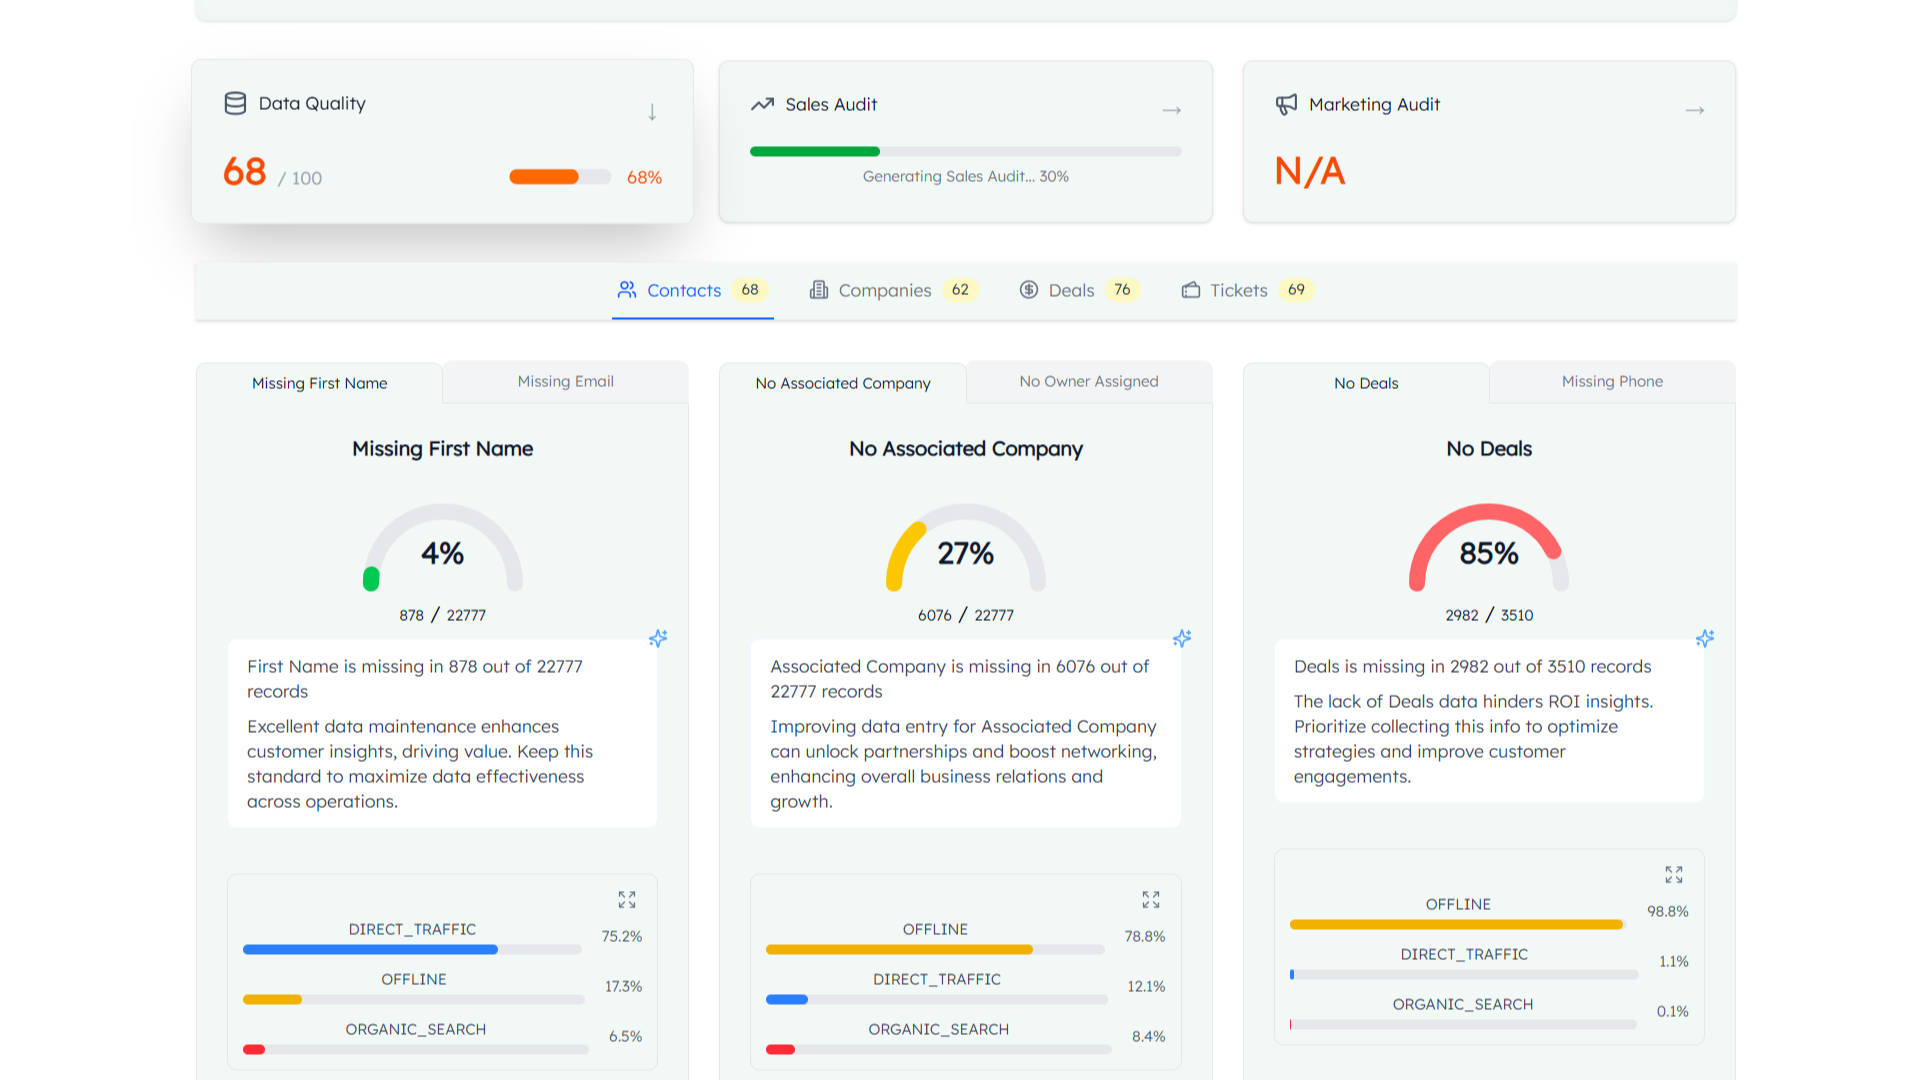This screenshot has width=1920, height=1080.
Task: Expand the No Associated Company source chart
Action: pyautogui.click(x=1151, y=900)
